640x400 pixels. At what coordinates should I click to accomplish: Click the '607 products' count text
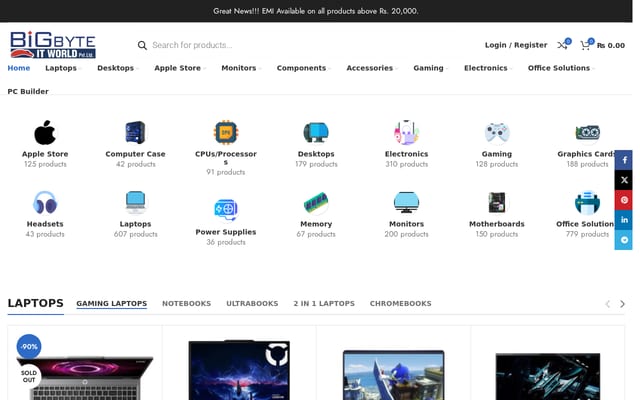click(136, 234)
